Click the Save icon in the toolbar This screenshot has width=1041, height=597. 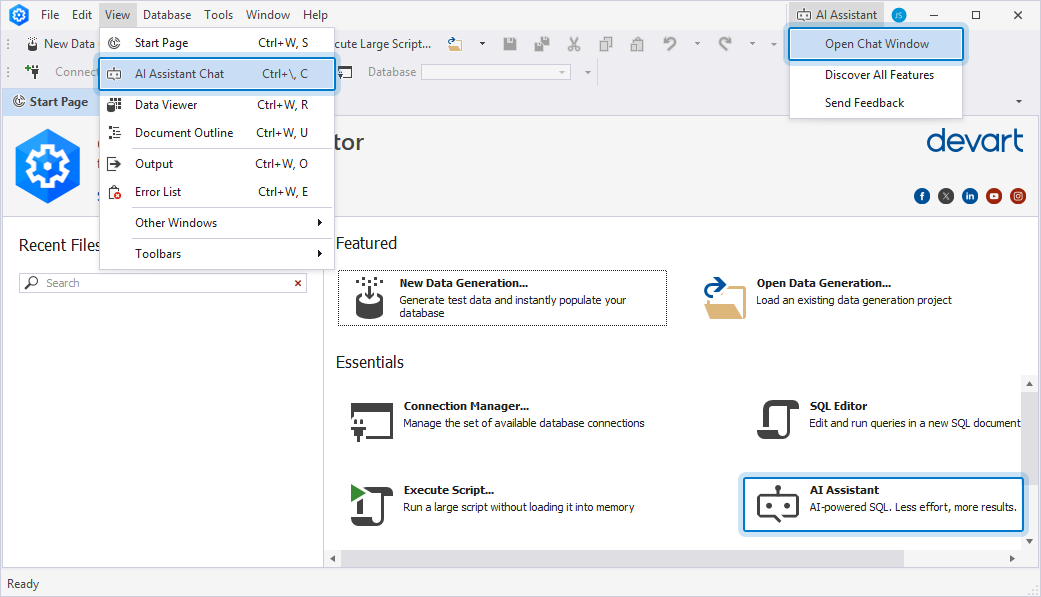(510, 44)
